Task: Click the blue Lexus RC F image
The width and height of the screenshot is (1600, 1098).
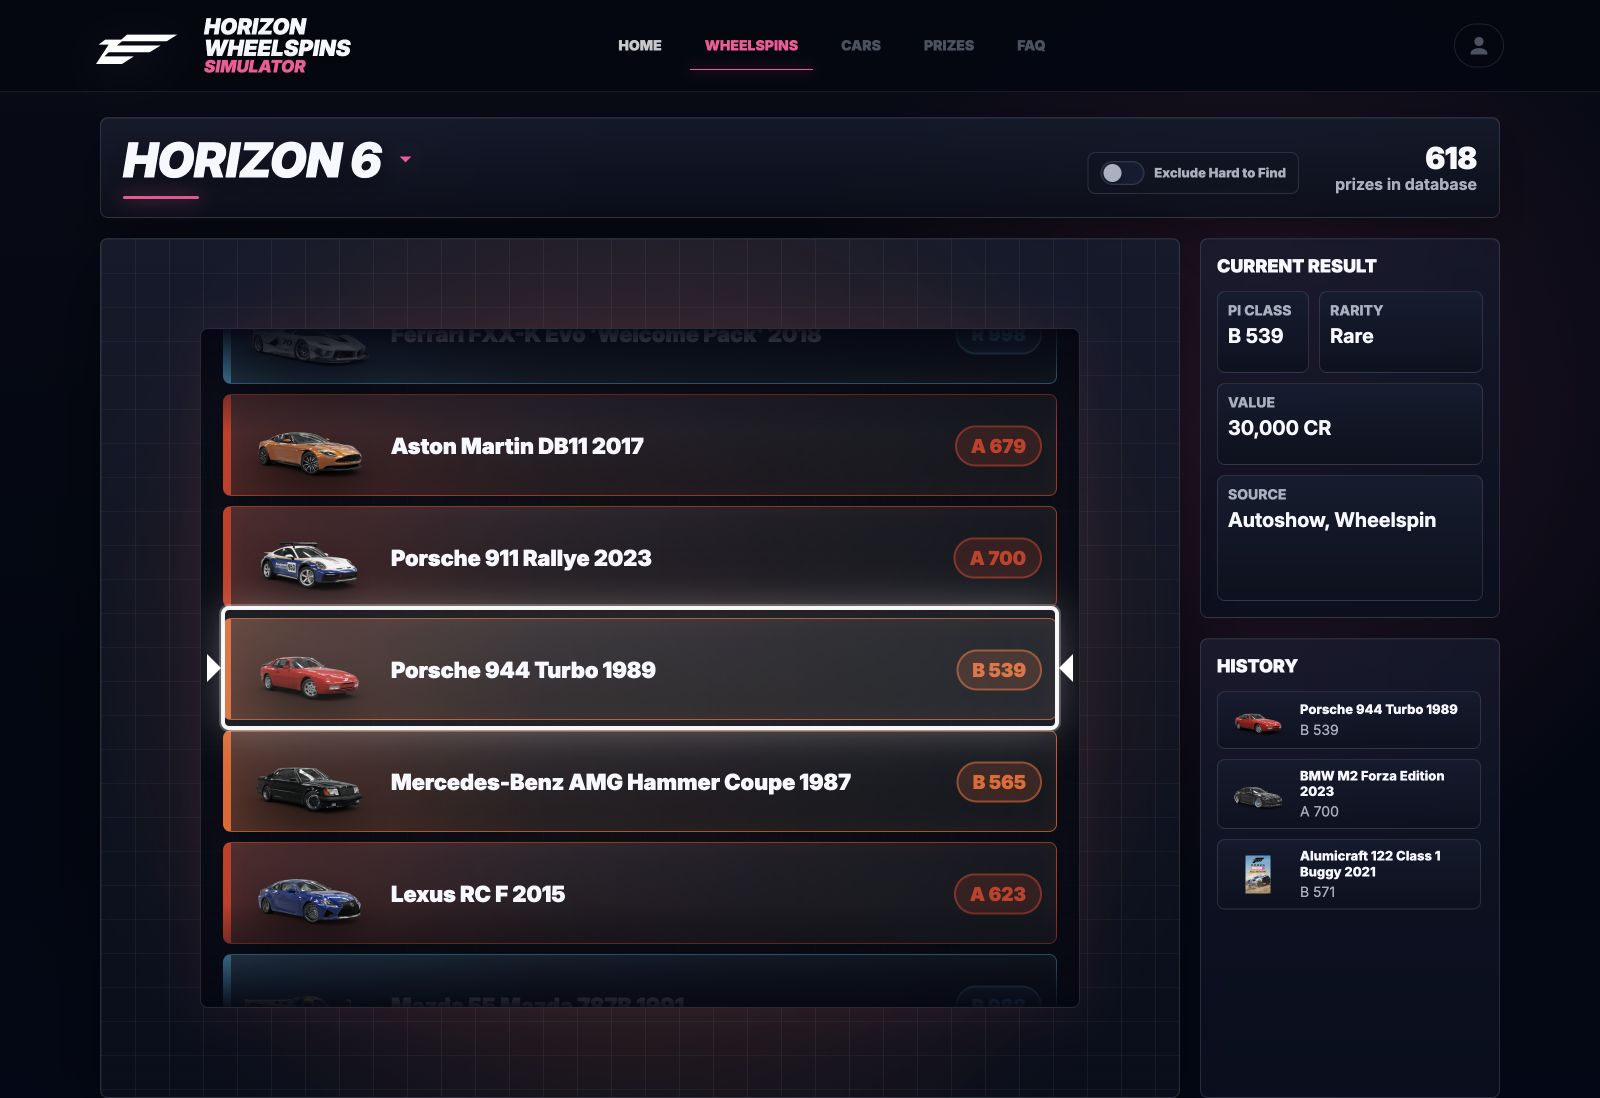Action: coord(309,899)
